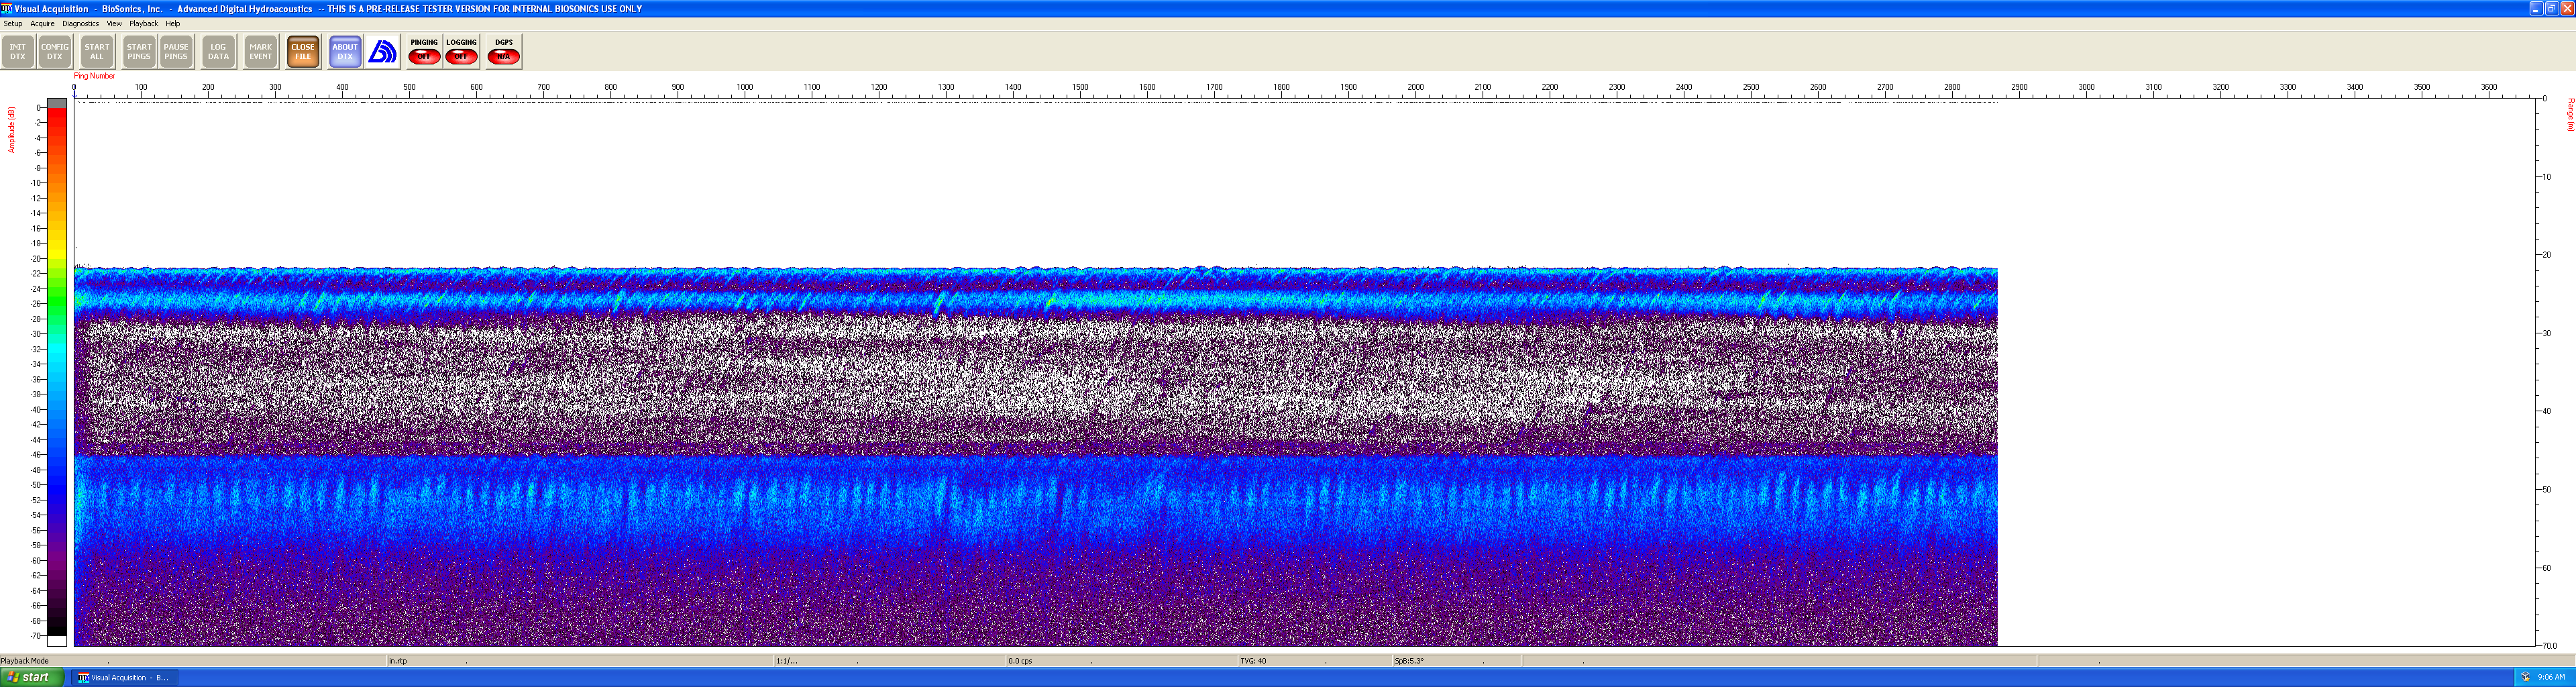Click the DTX application icon in title bar
This screenshot has height=687, width=2576.
point(7,8)
